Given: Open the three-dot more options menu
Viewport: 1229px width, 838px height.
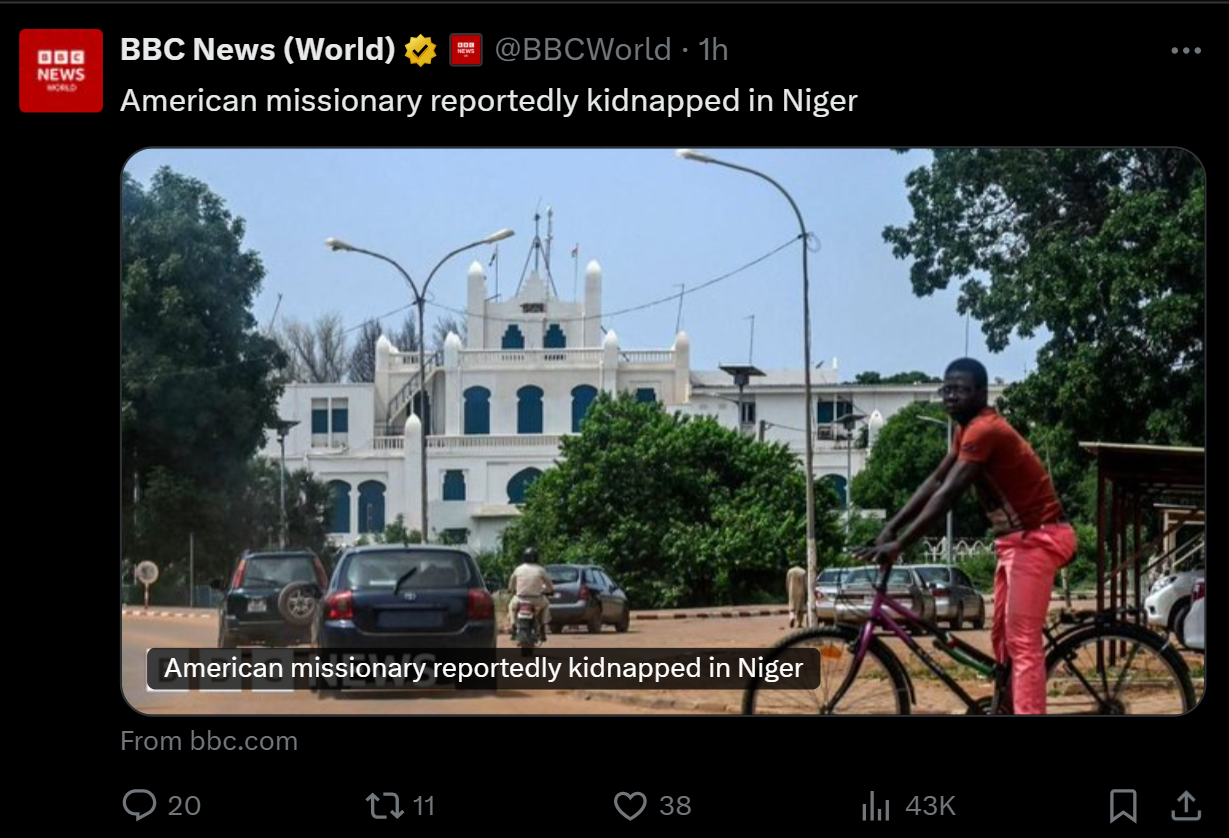Looking at the screenshot, I should pyautogui.click(x=1186, y=51).
